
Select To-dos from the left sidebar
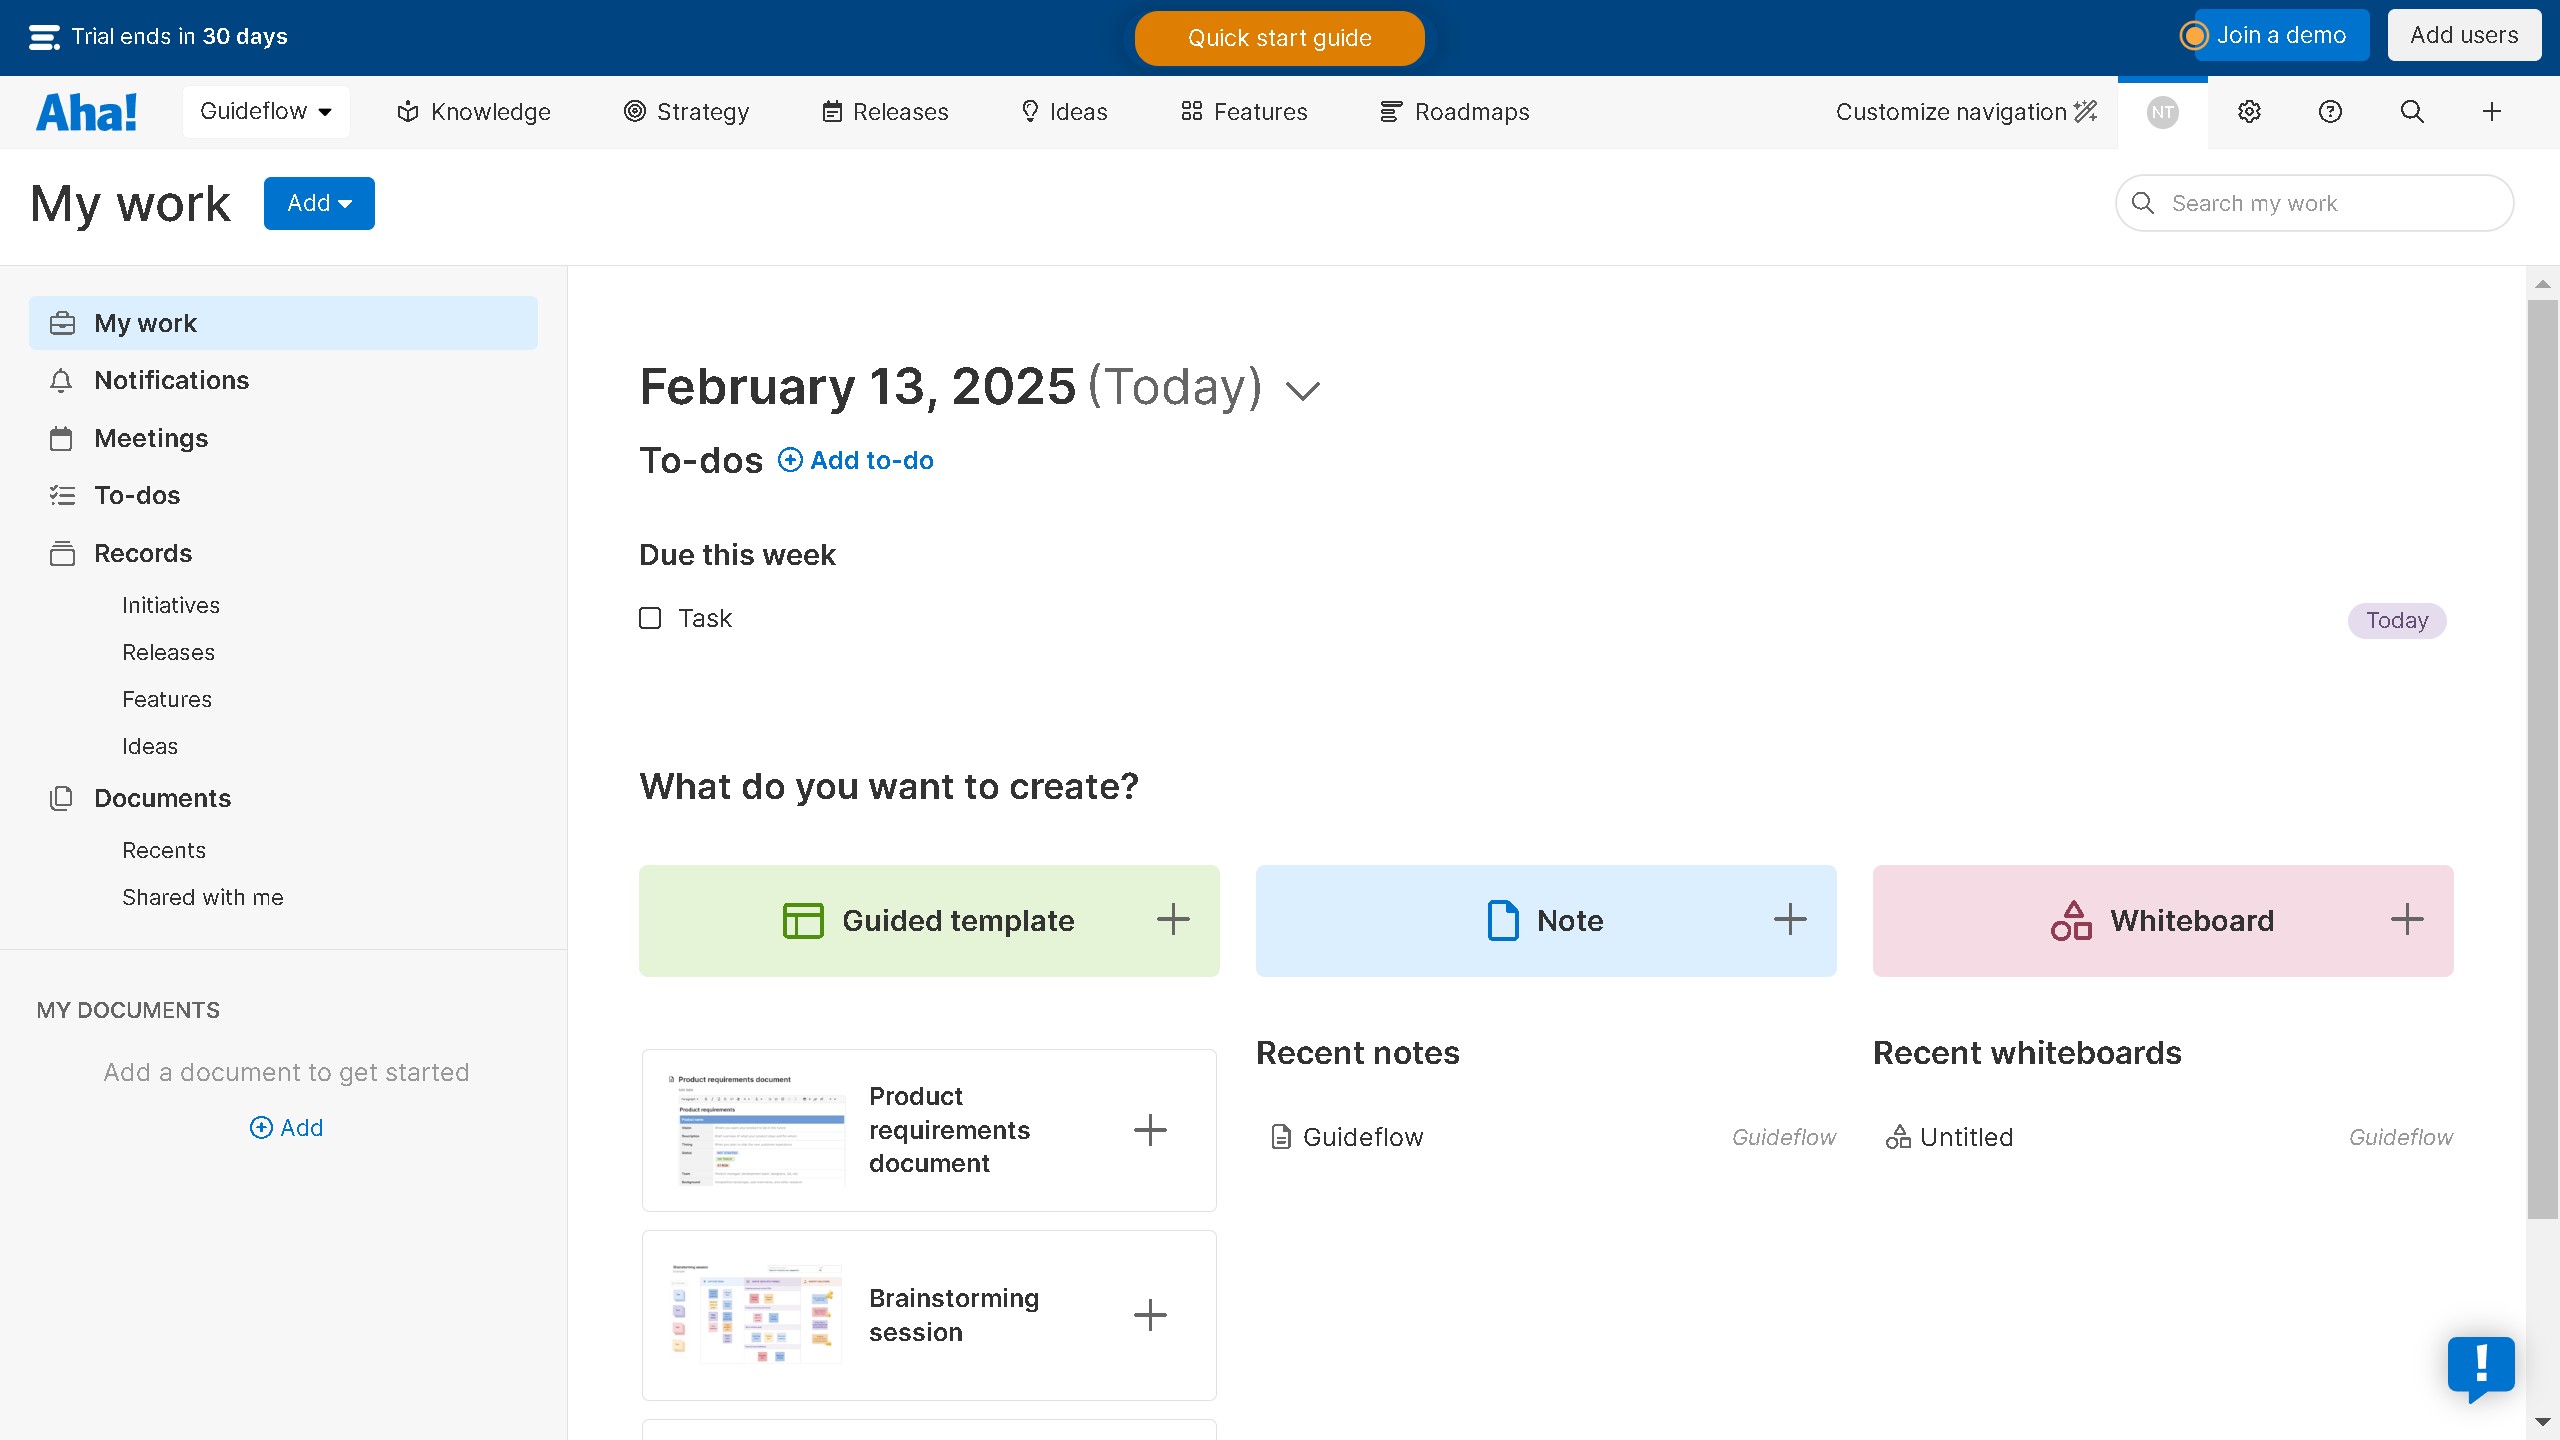pos(137,495)
